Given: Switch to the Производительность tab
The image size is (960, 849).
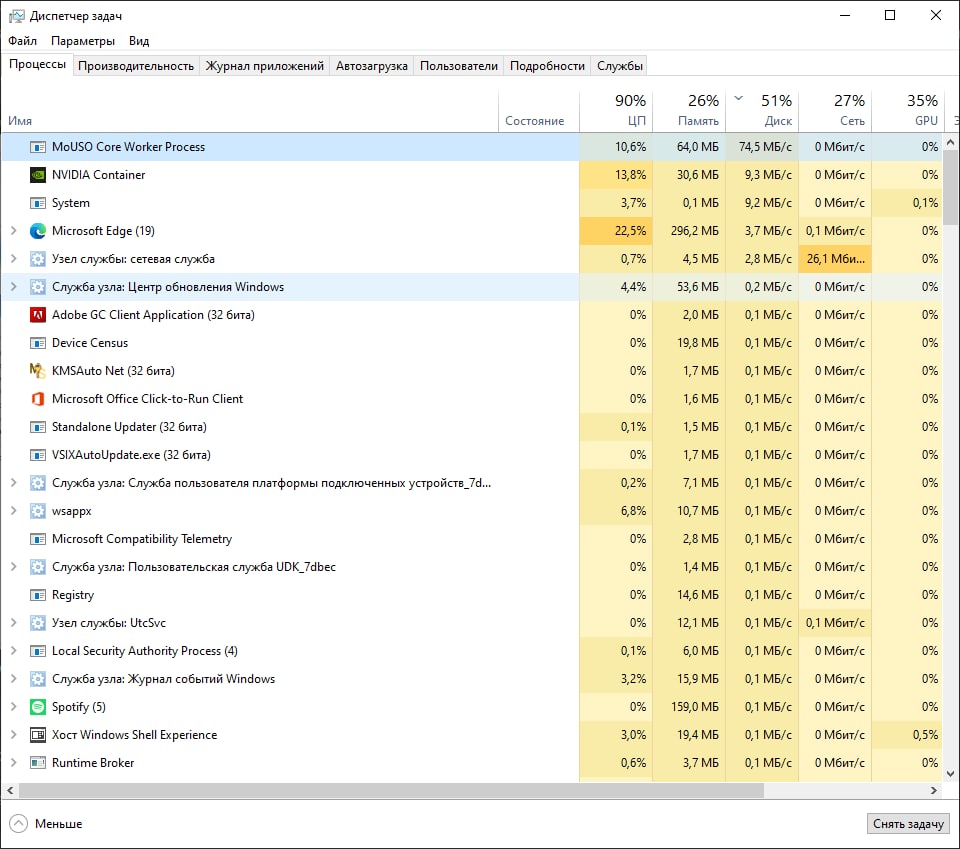Looking at the screenshot, I should (x=136, y=66).
